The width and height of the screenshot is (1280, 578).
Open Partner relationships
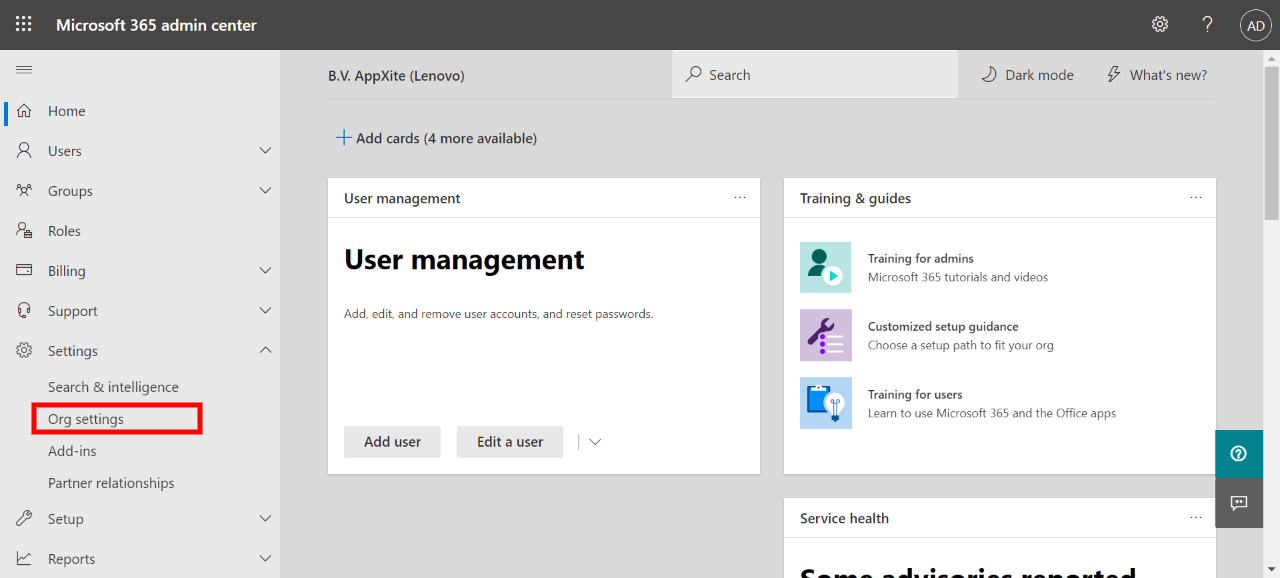click(x=111, y=483)
